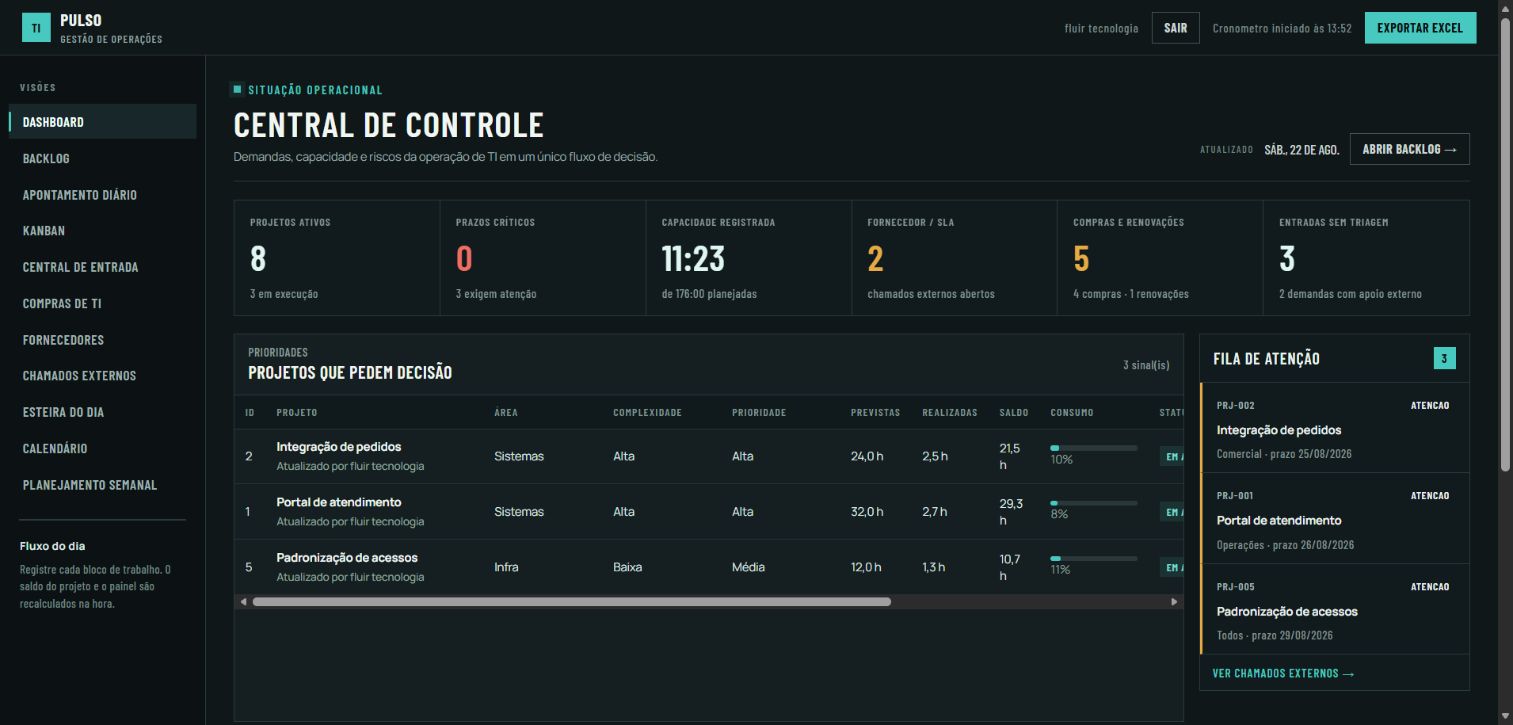Select the Entradas sem Triagem card
The height and width of the screenshot is (725, 1513).
pos(1367,258)
